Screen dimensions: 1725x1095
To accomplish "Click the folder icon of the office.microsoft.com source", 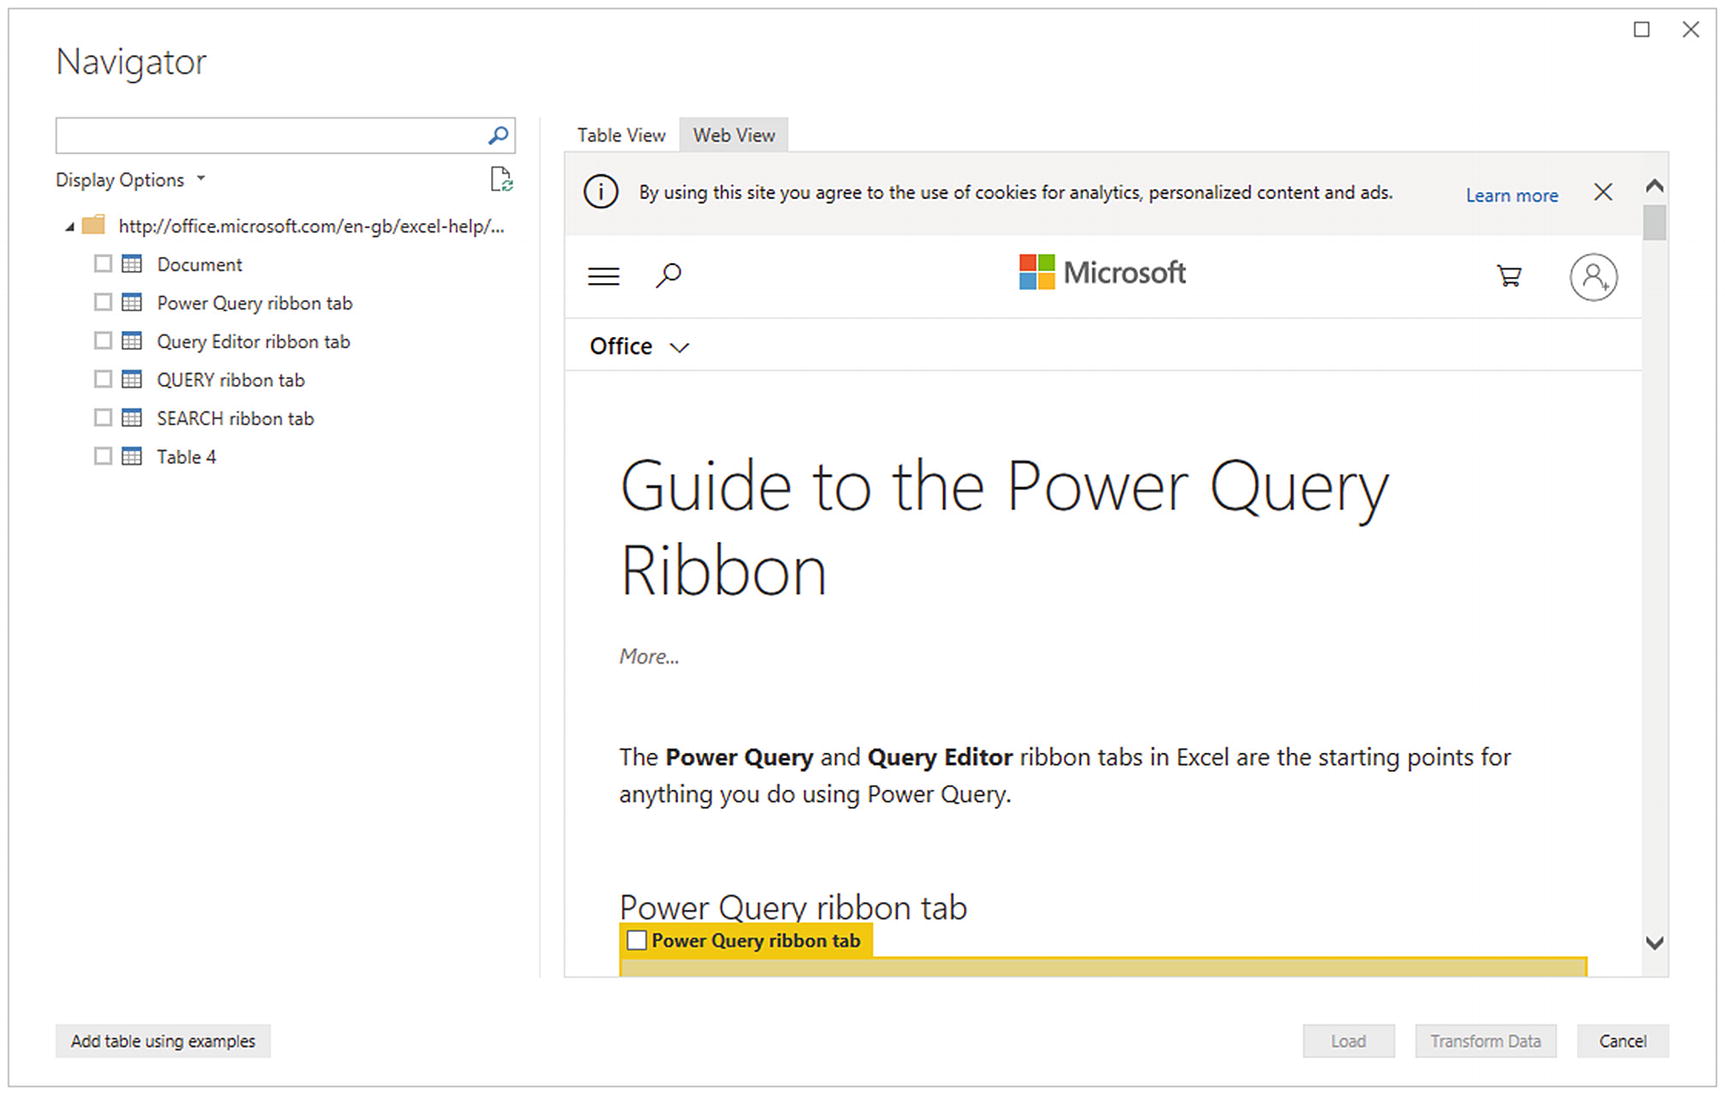I will tap(94, 225).
